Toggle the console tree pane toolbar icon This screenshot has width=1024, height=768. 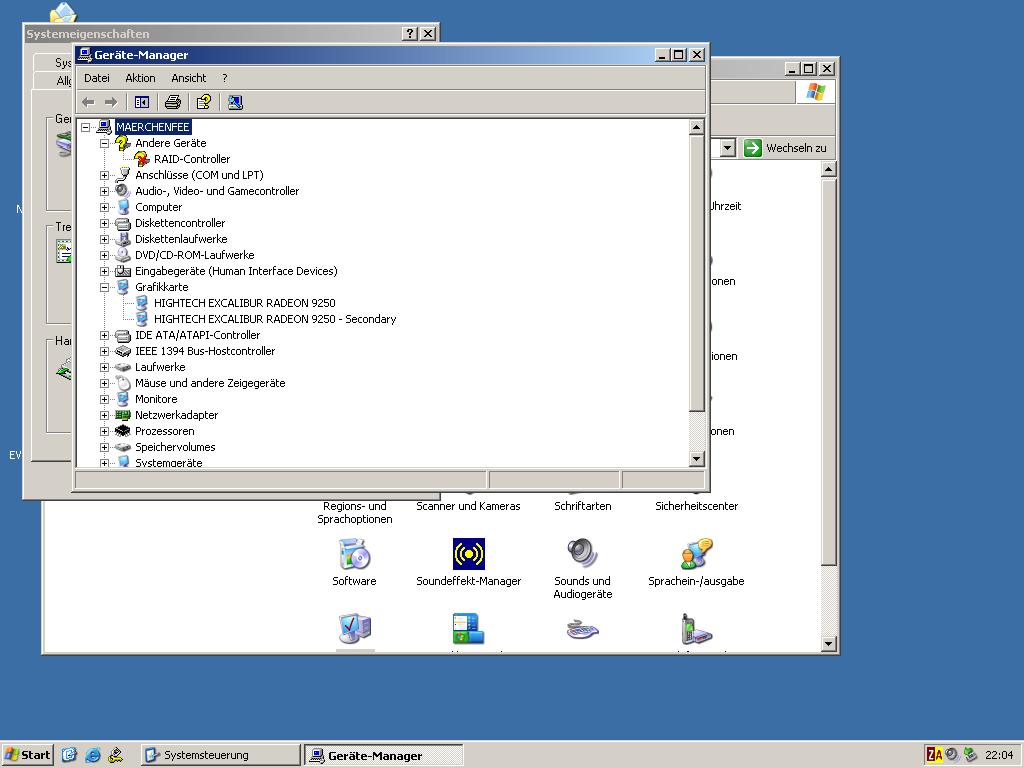click(x=142, y=102)
